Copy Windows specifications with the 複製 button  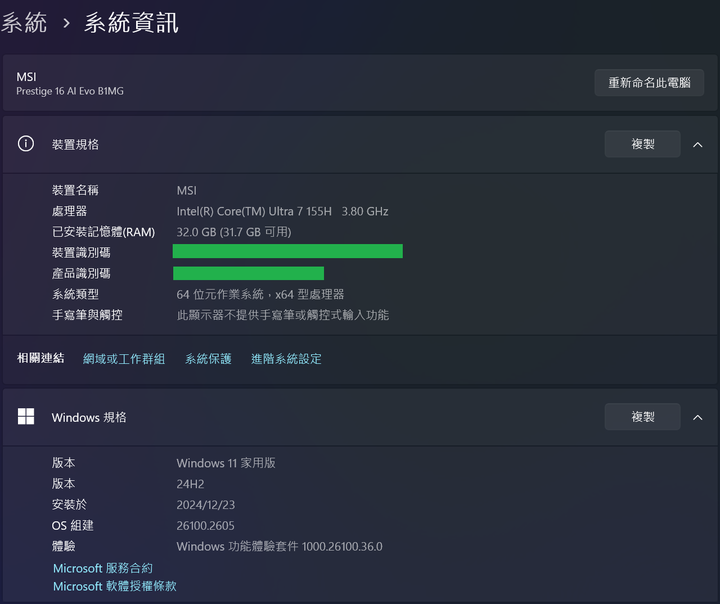(x=642, y=417)
